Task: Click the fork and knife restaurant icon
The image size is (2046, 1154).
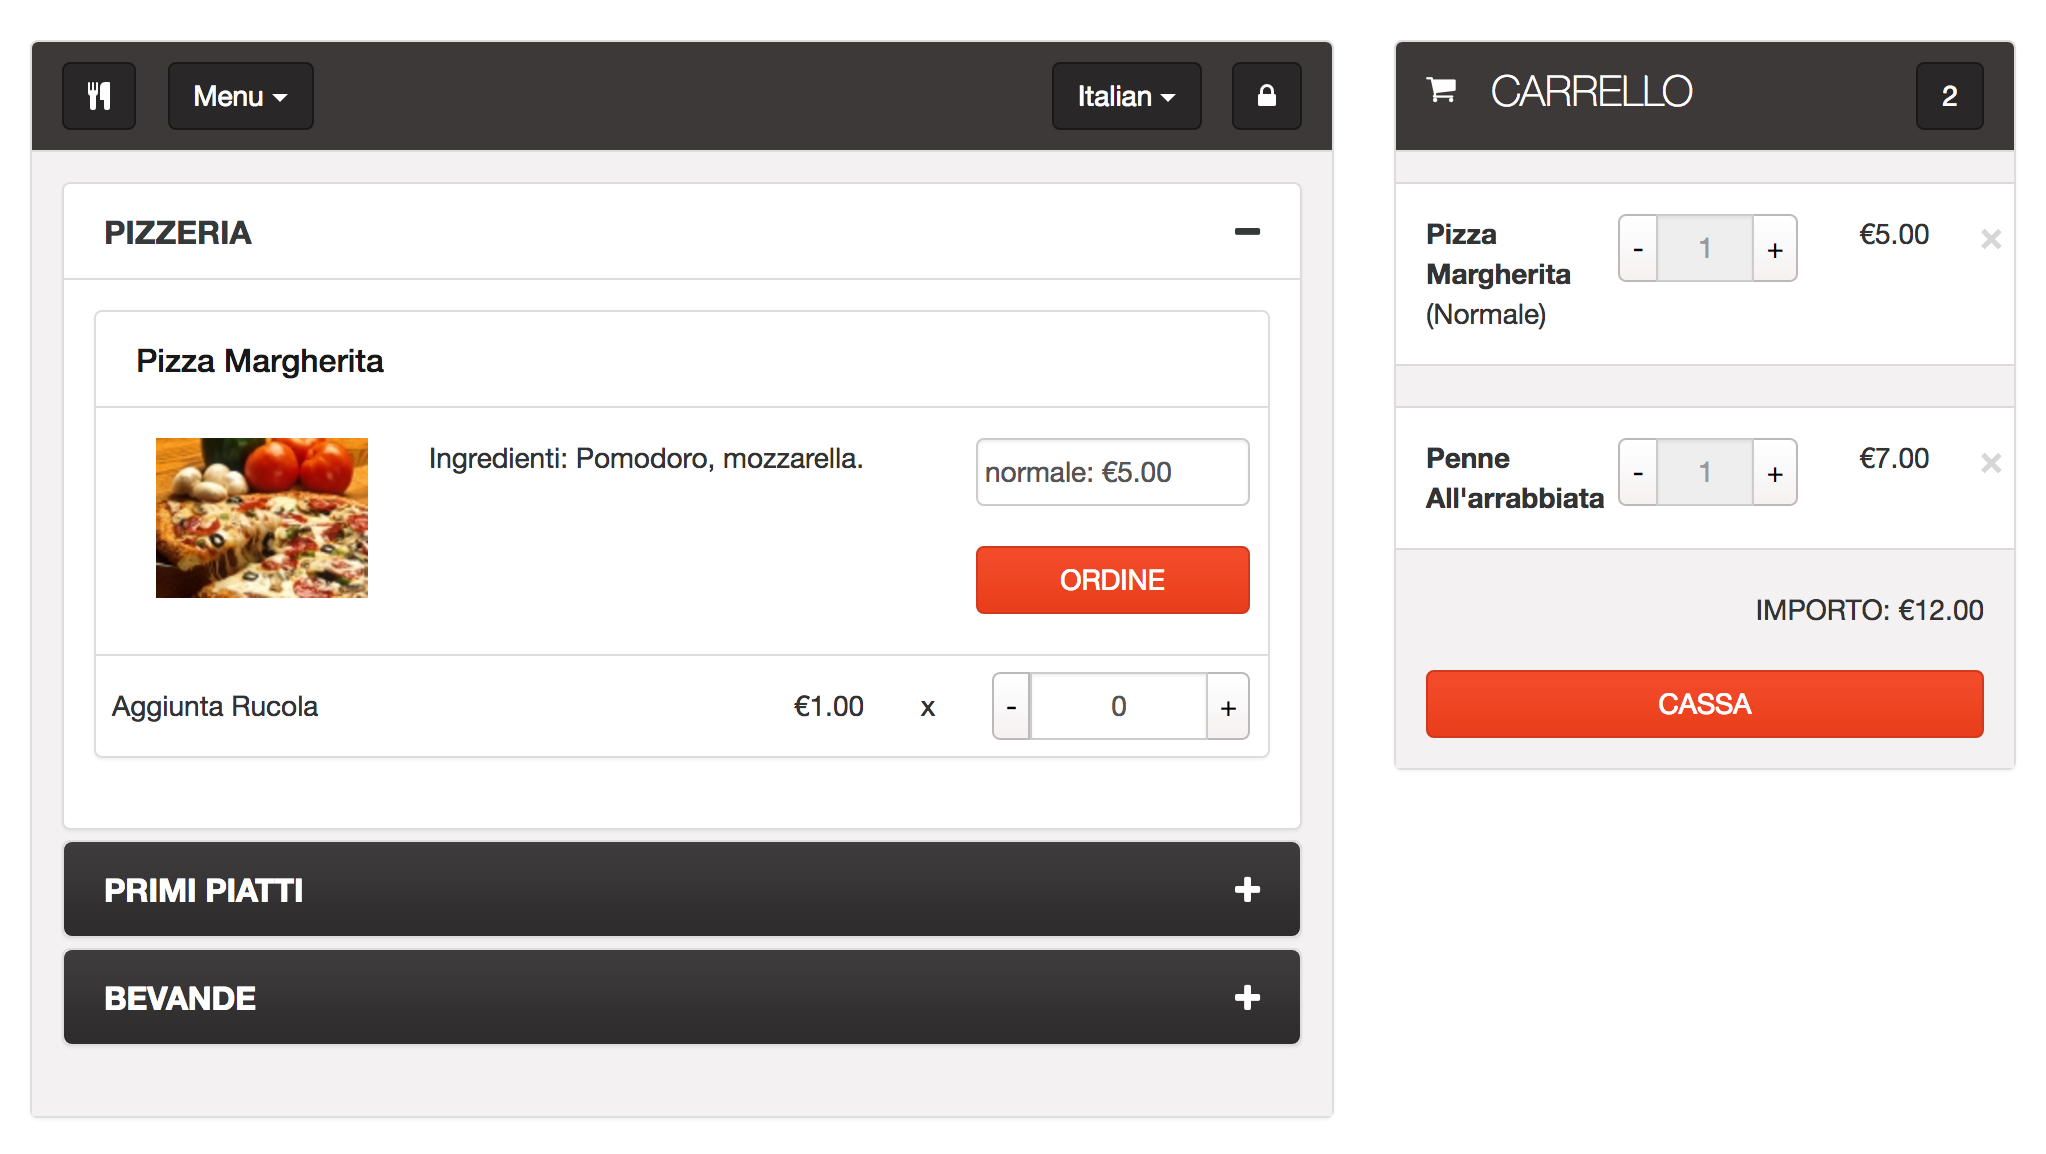Action: point(99,96)
